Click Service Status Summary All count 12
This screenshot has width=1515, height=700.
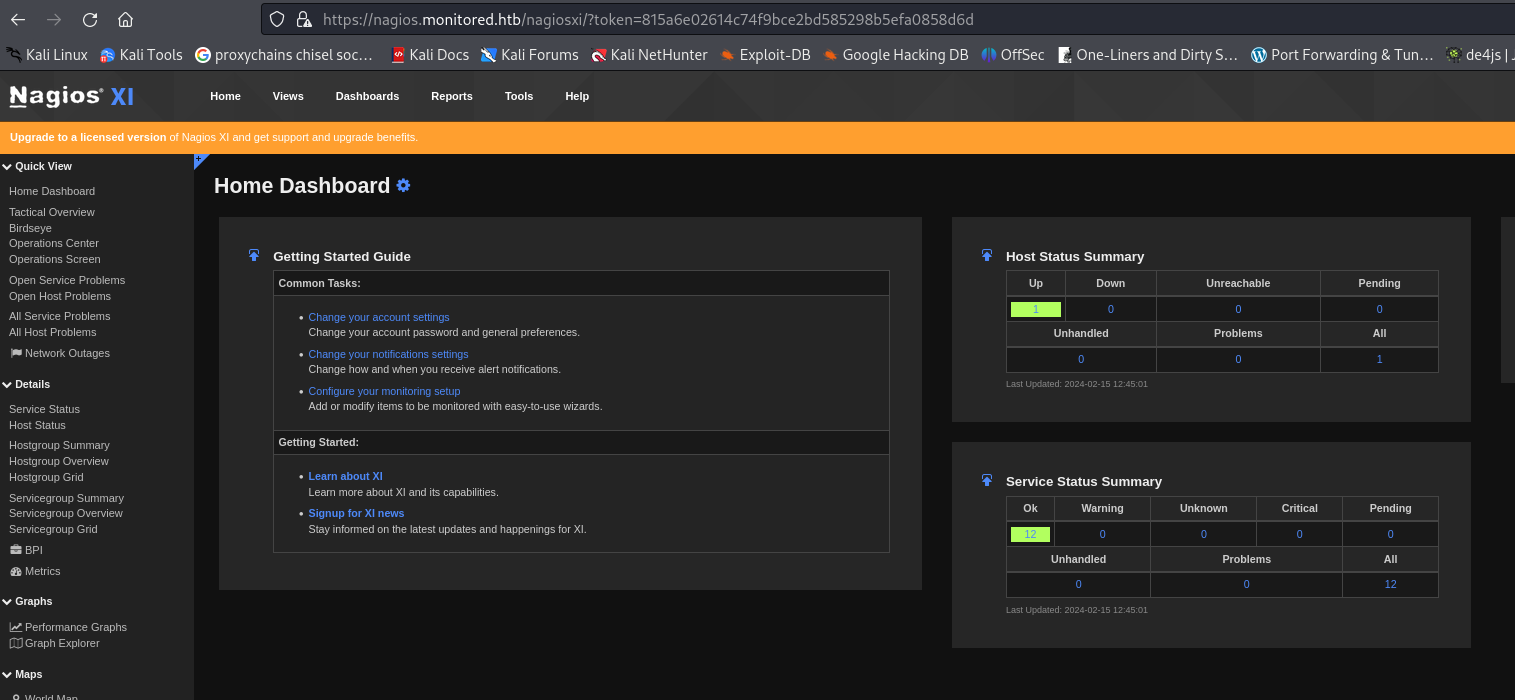[1390, 584]
